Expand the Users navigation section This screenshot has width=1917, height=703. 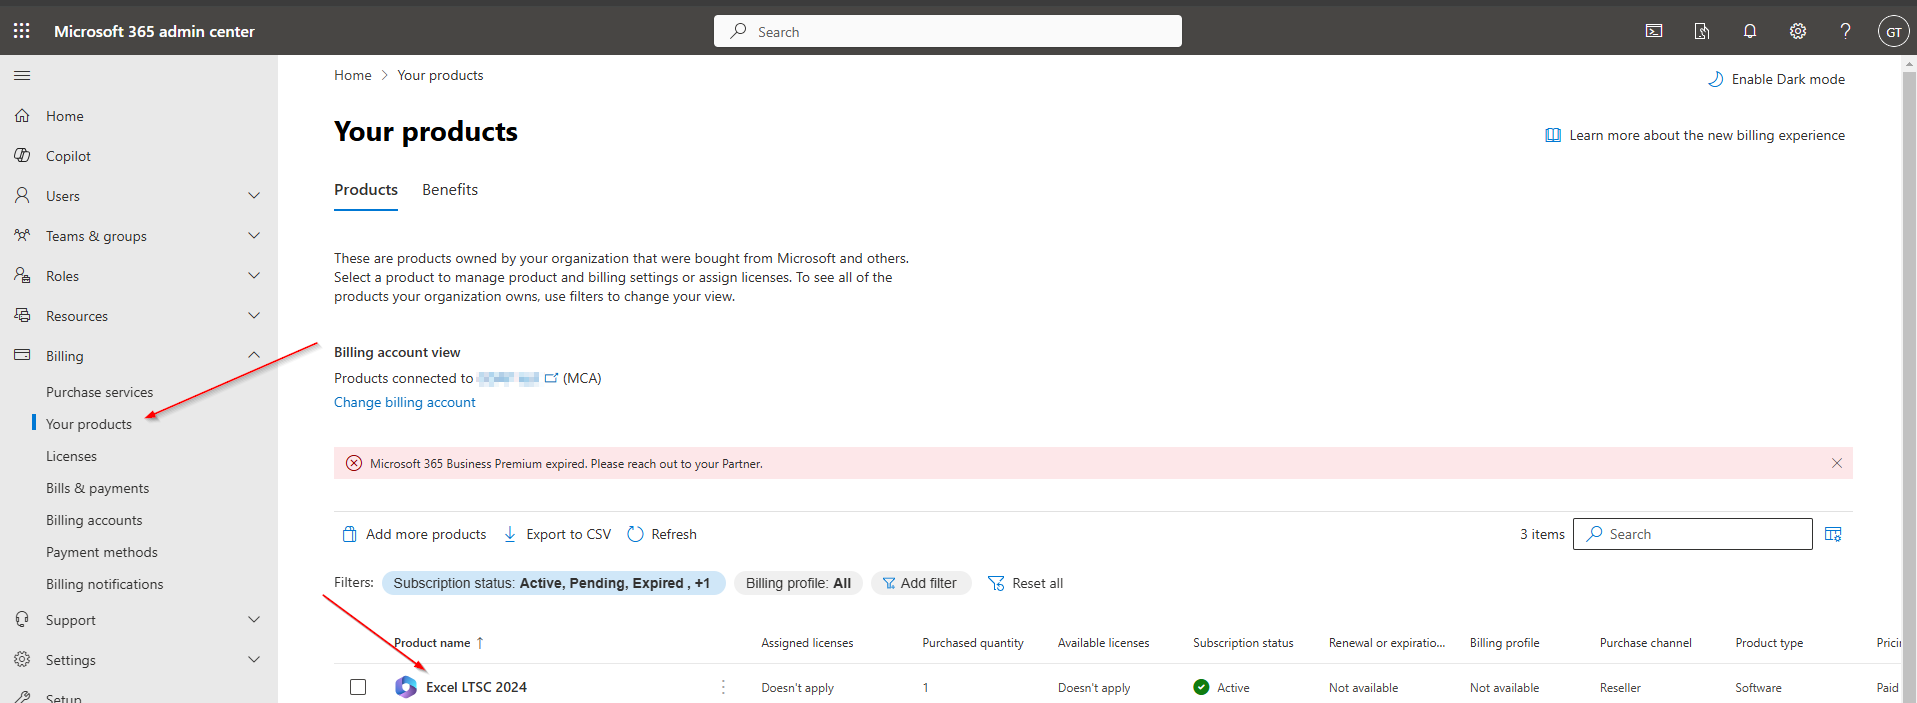point(254,196)
